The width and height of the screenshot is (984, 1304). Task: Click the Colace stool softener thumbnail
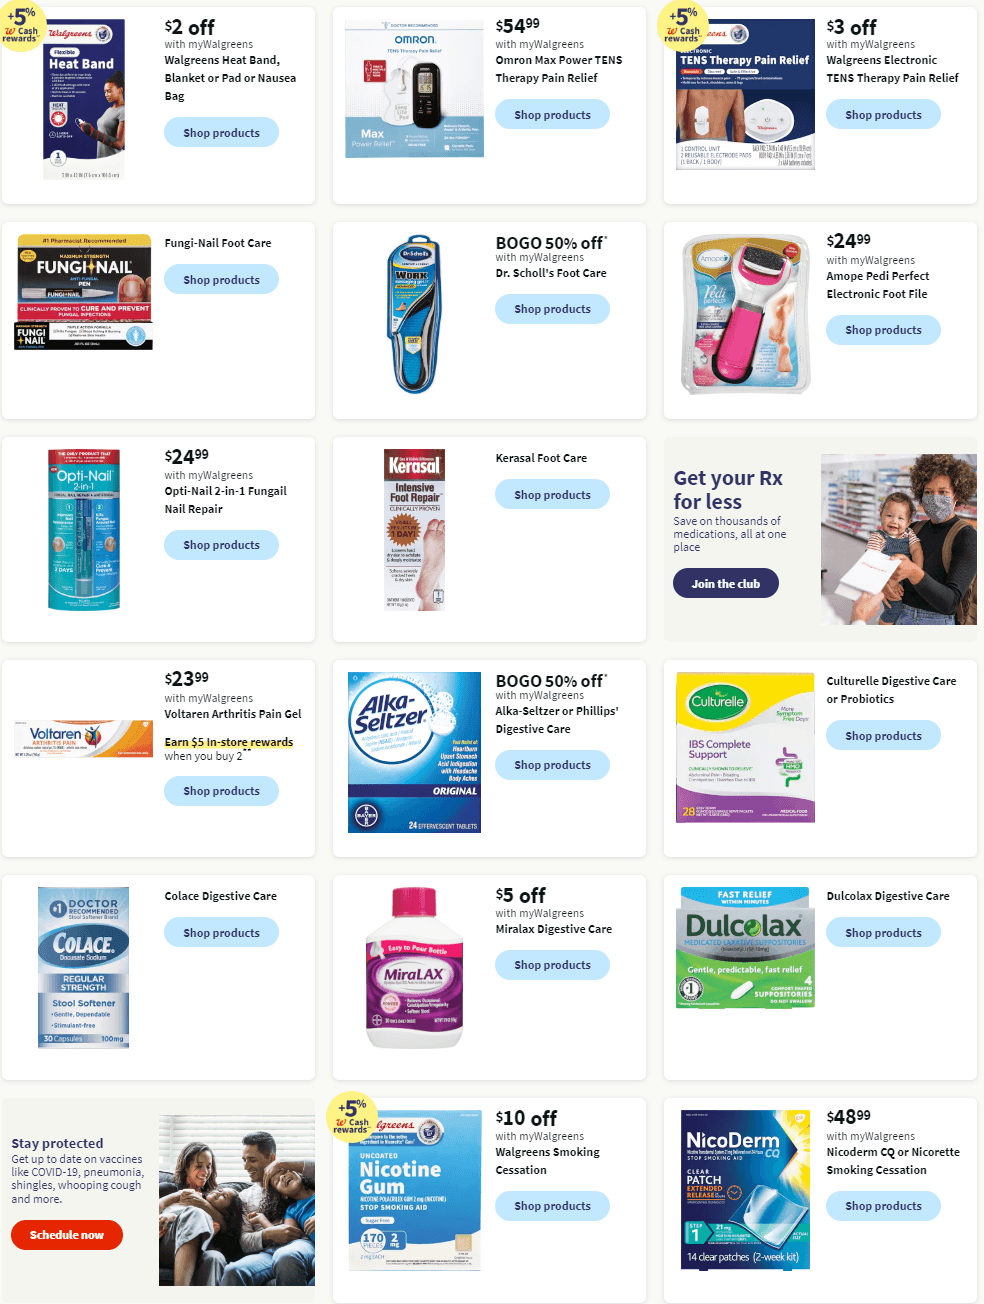tap(84, 967)
